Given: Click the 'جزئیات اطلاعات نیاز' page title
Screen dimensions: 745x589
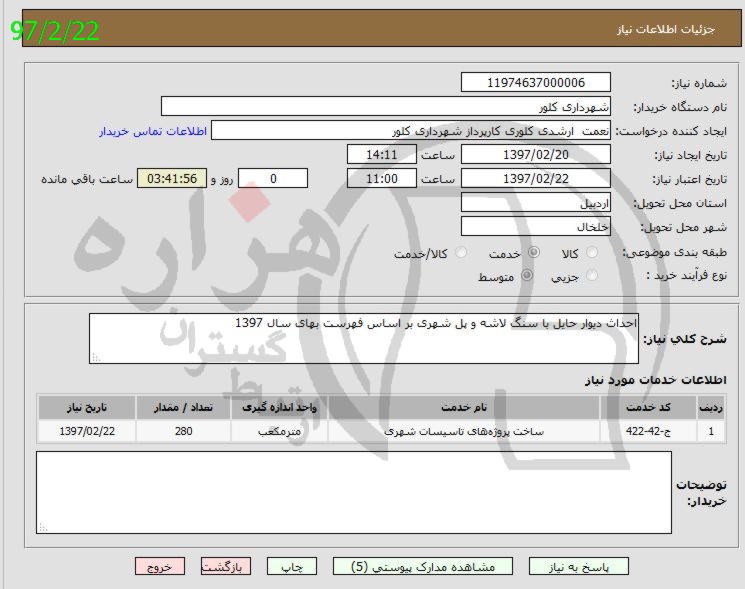Looking at the screenshot, I should 666,29.
